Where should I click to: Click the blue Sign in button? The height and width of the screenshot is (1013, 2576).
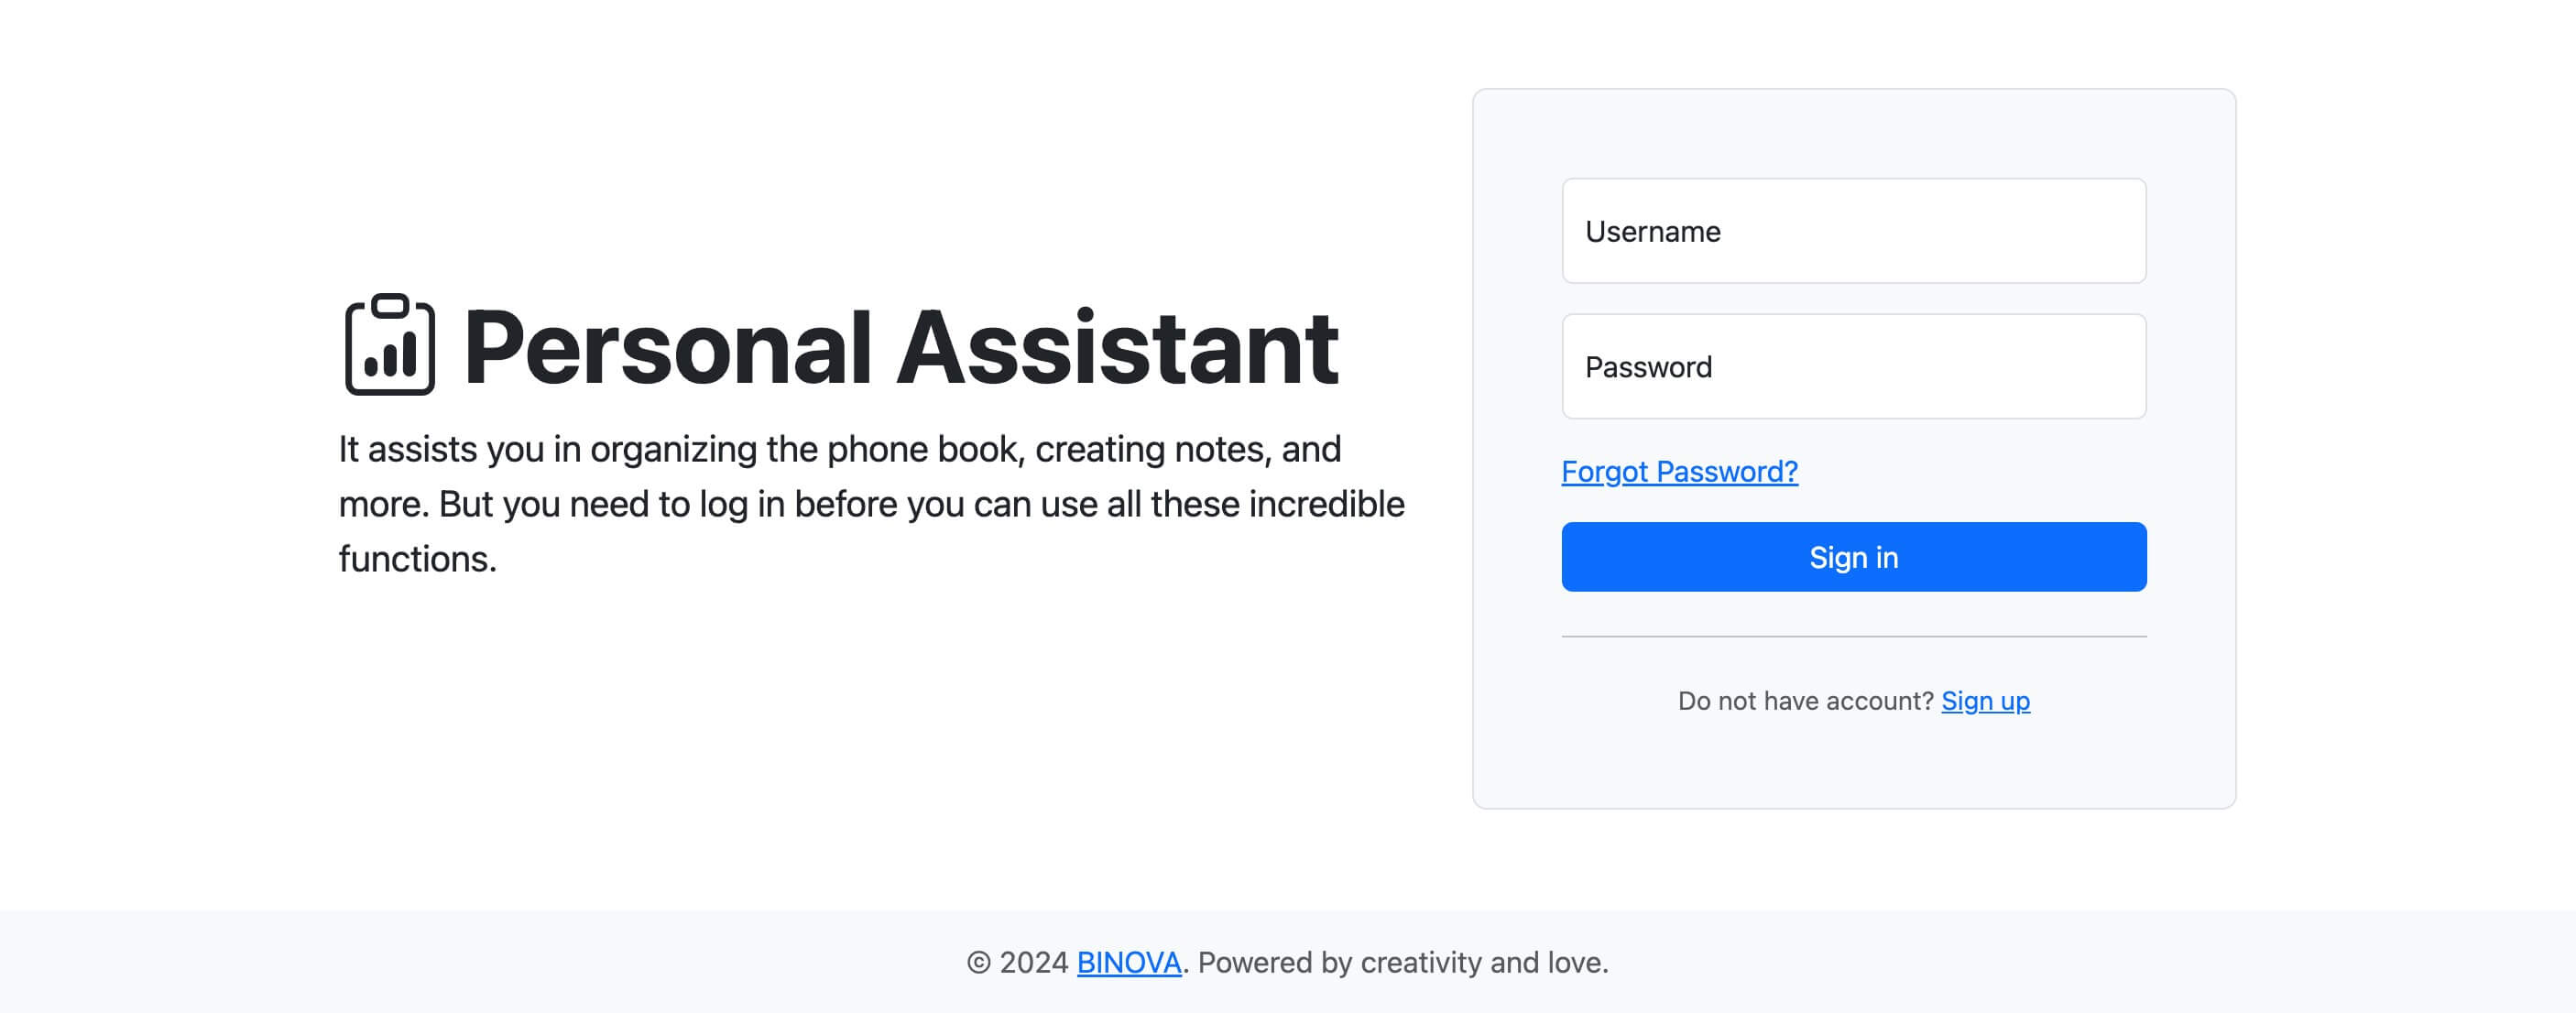click(x=1853, y=557)
